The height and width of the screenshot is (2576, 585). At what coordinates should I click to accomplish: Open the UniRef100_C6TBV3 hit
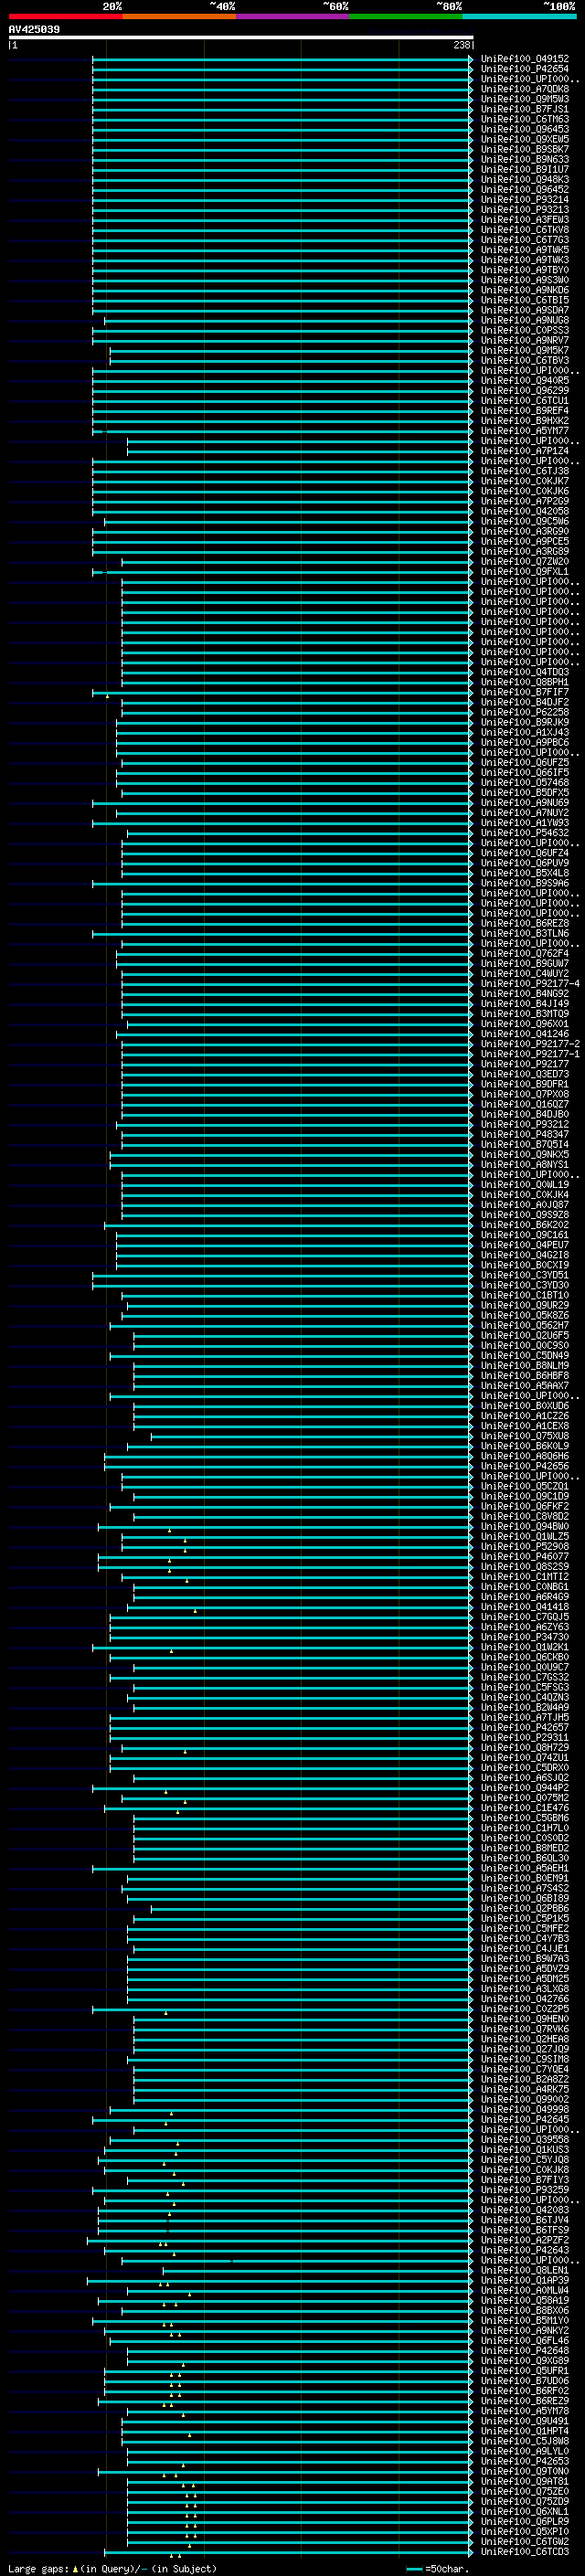tap(525, 361)
